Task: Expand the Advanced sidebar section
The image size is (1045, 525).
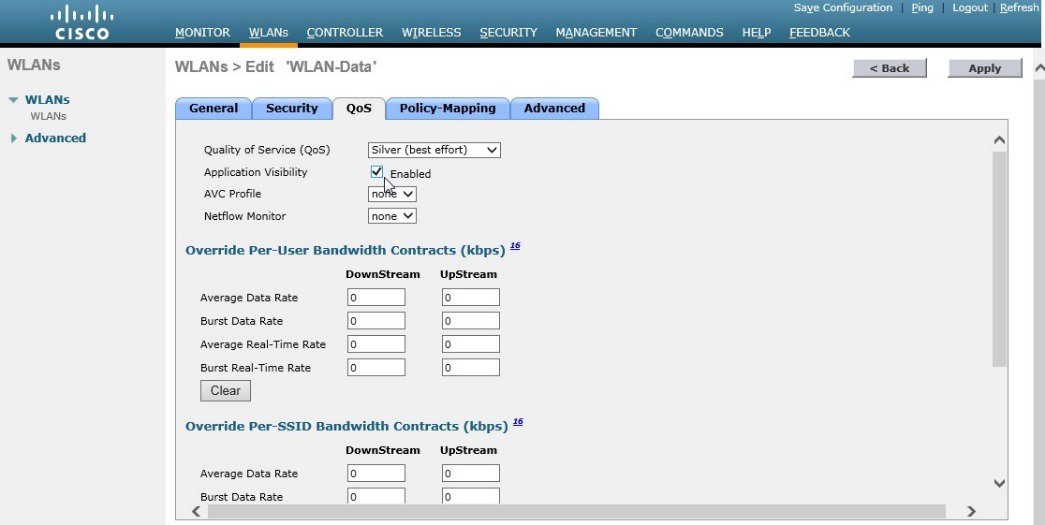Action: click(x=13, y=138)
